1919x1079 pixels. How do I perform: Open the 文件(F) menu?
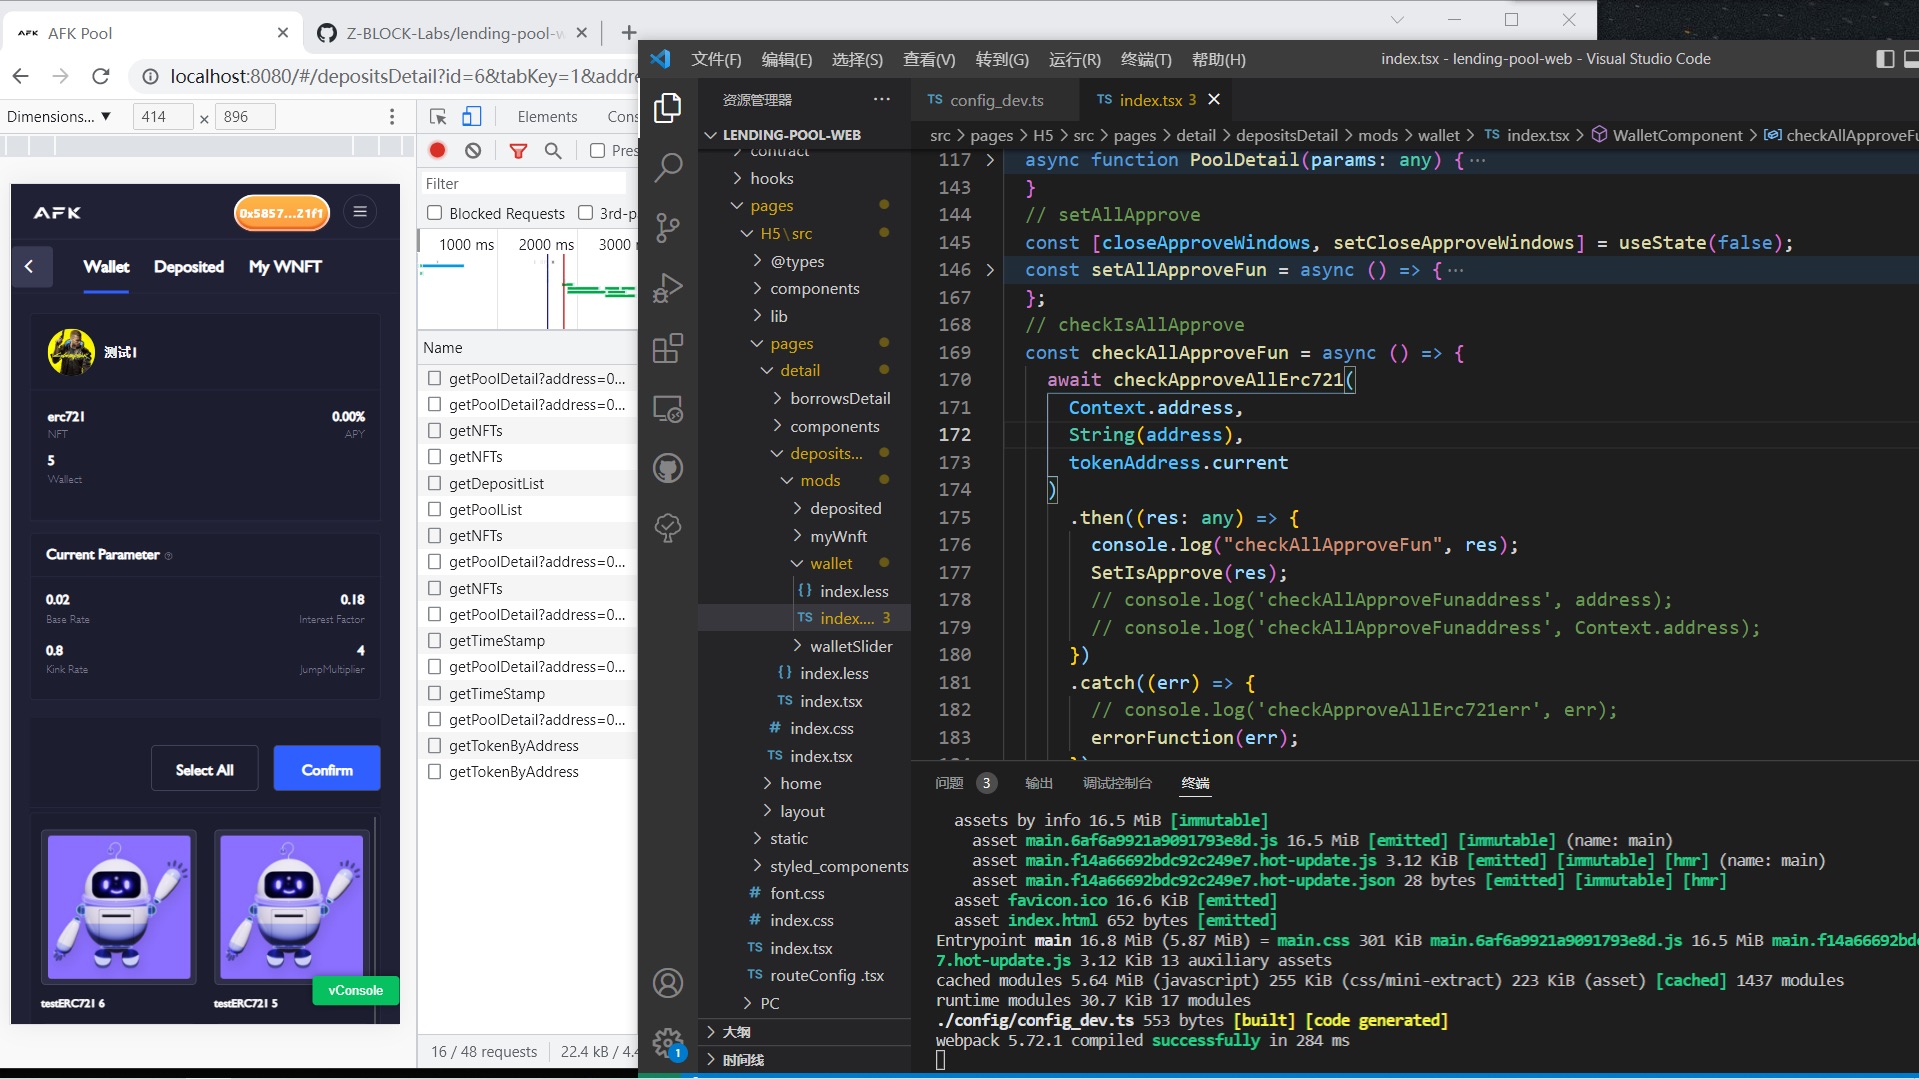716,59
